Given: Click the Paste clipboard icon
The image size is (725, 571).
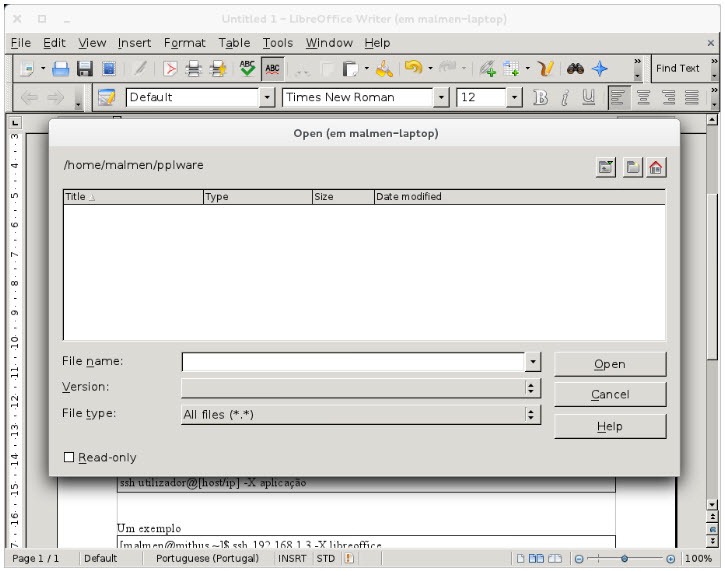Looking at the screenshot, I should pyautogui.click(x=350, y=69).
